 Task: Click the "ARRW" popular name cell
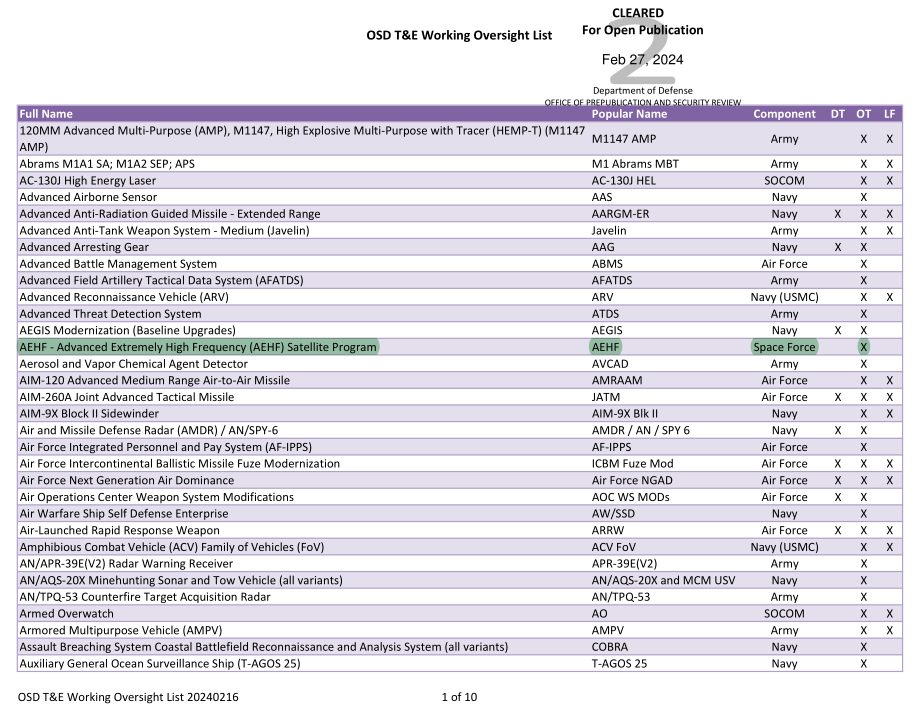tap(608, 530)
